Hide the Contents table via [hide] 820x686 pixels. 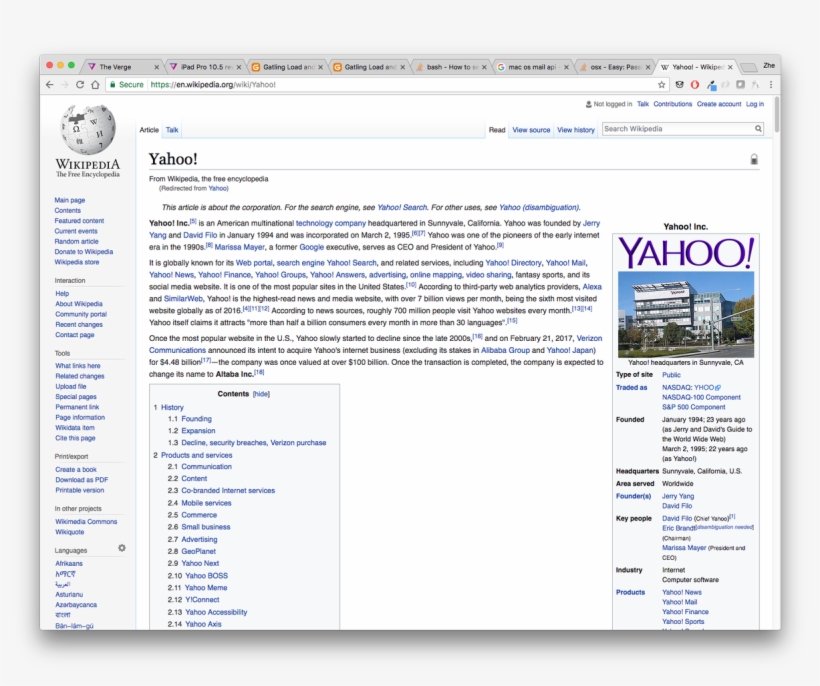(x=261, y=394)
